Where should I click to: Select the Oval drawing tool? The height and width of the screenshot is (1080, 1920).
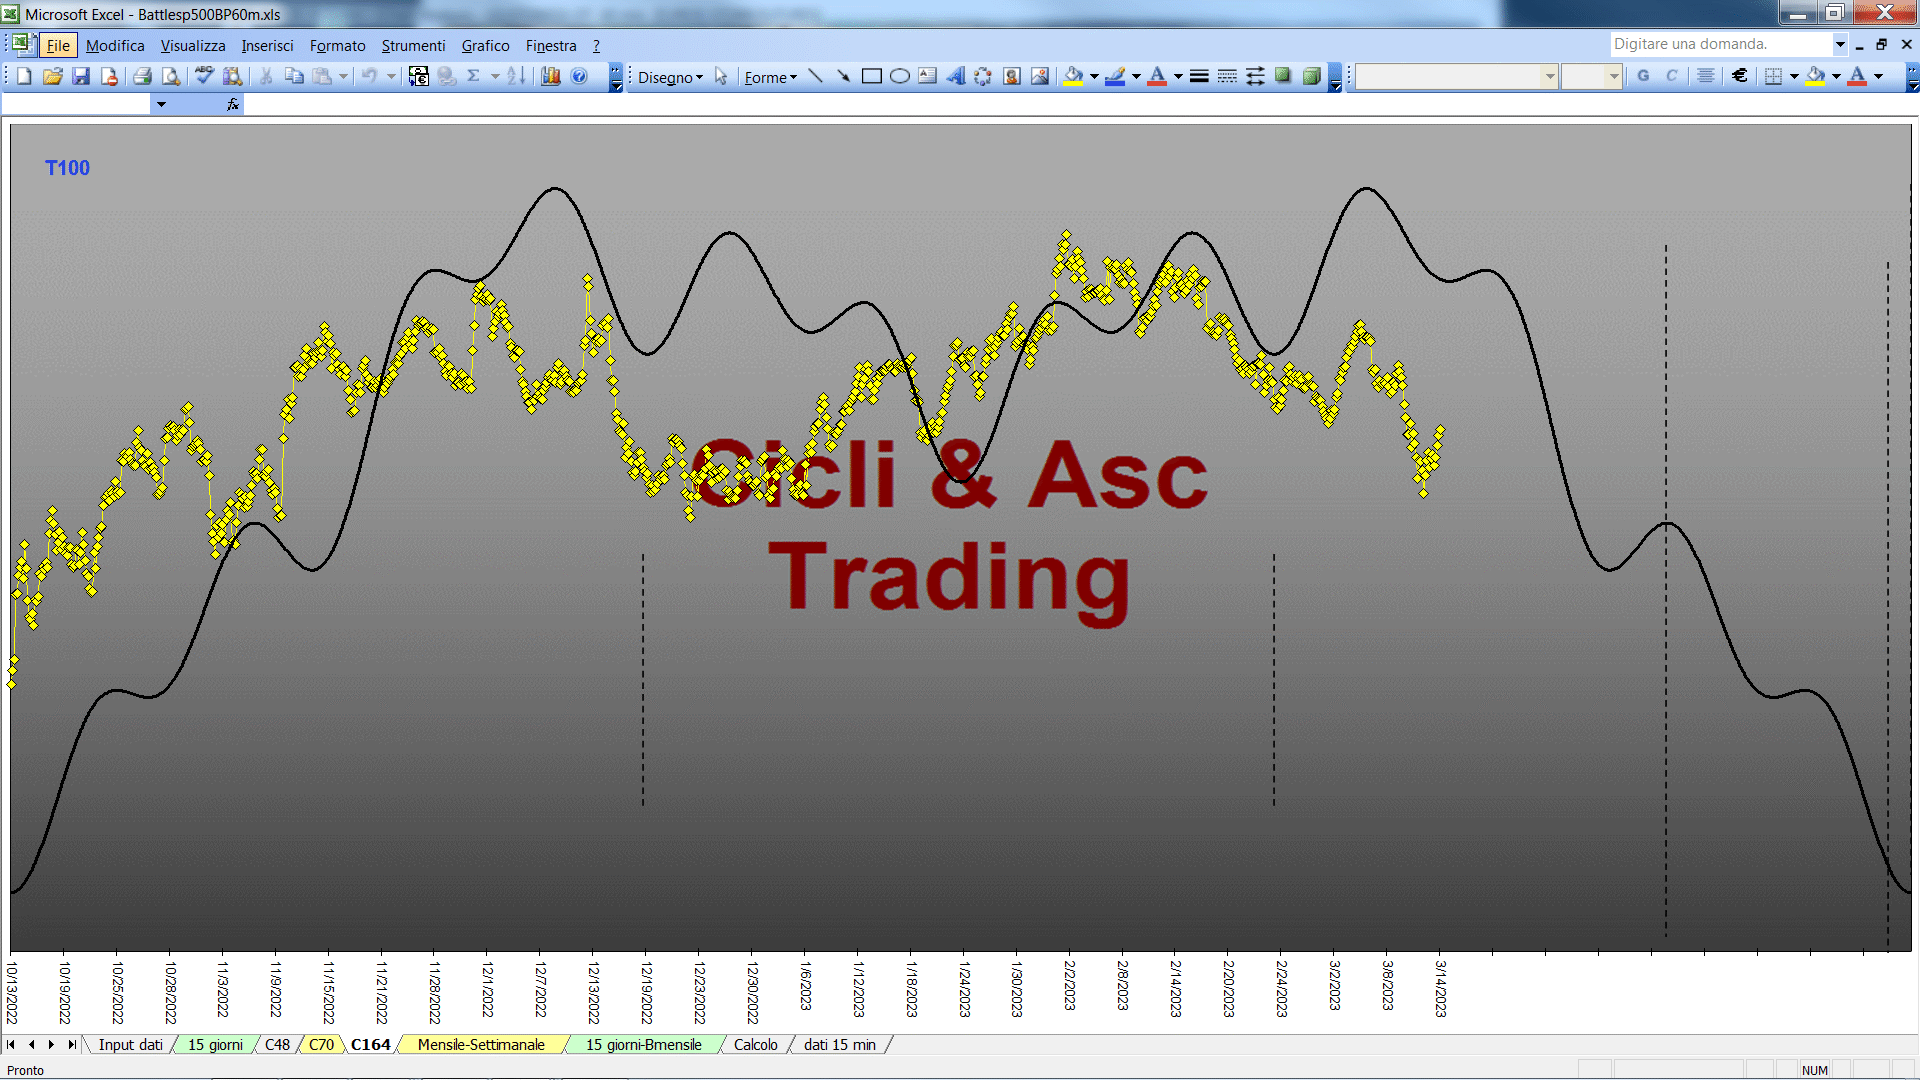tap(899, 76)
